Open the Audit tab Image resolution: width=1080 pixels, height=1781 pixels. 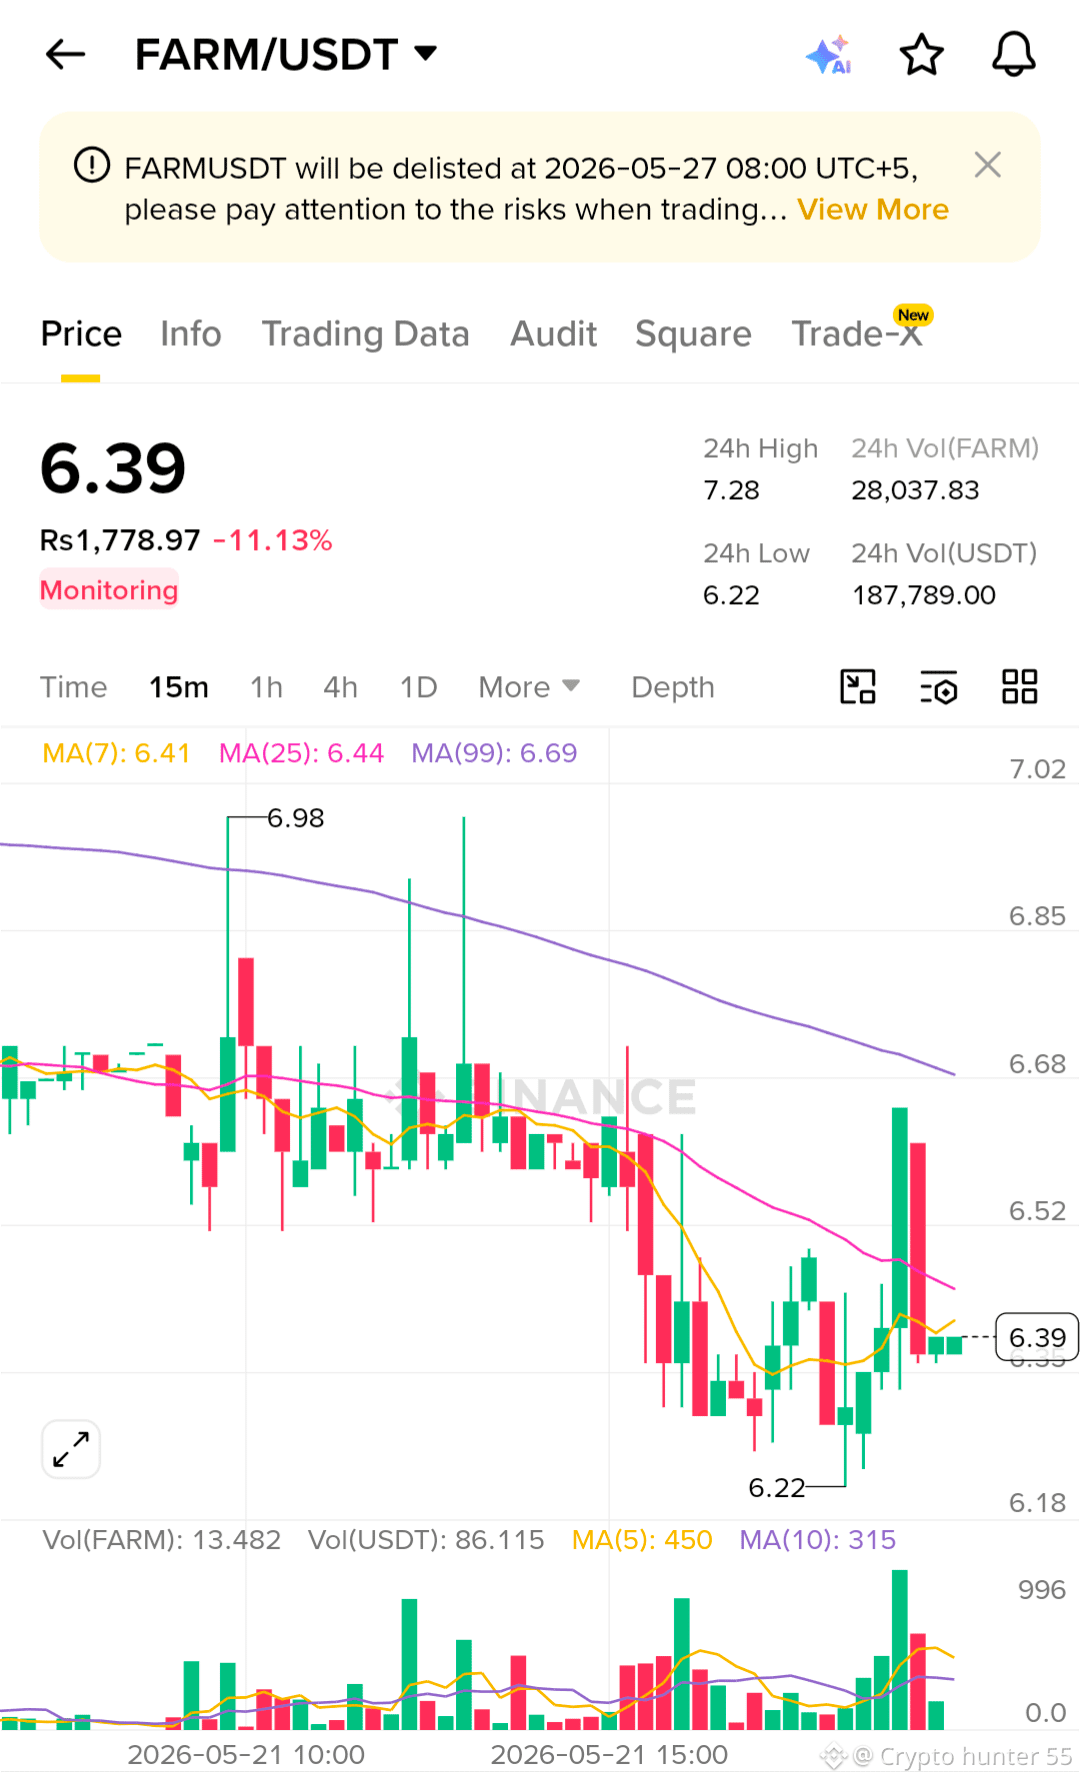[x=553, y=334]
